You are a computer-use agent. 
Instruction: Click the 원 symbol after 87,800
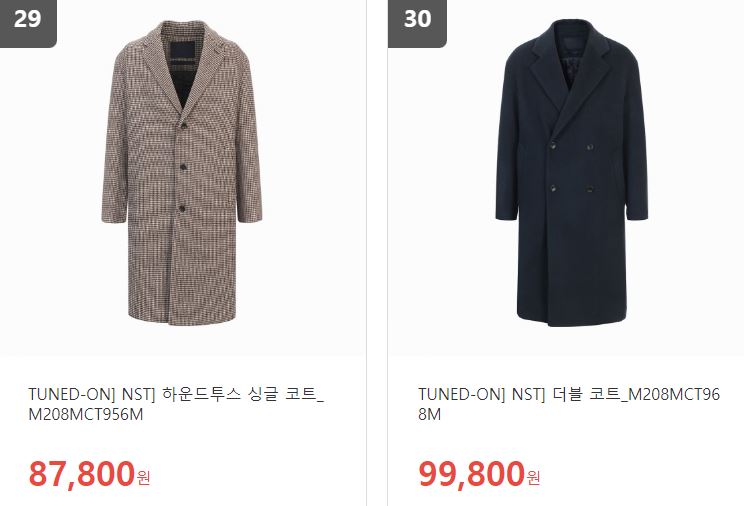click(x=144, y=477)
